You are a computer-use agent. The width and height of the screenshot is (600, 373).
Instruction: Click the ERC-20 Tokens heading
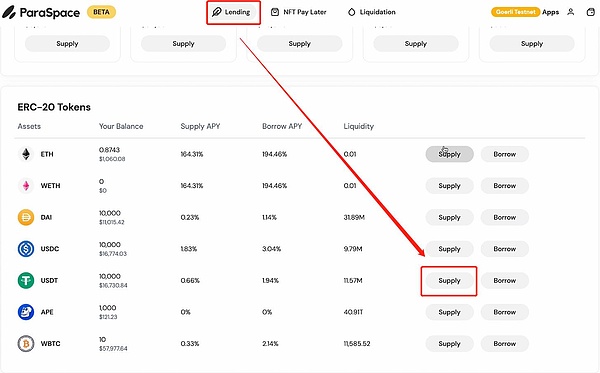click(54, 107)
